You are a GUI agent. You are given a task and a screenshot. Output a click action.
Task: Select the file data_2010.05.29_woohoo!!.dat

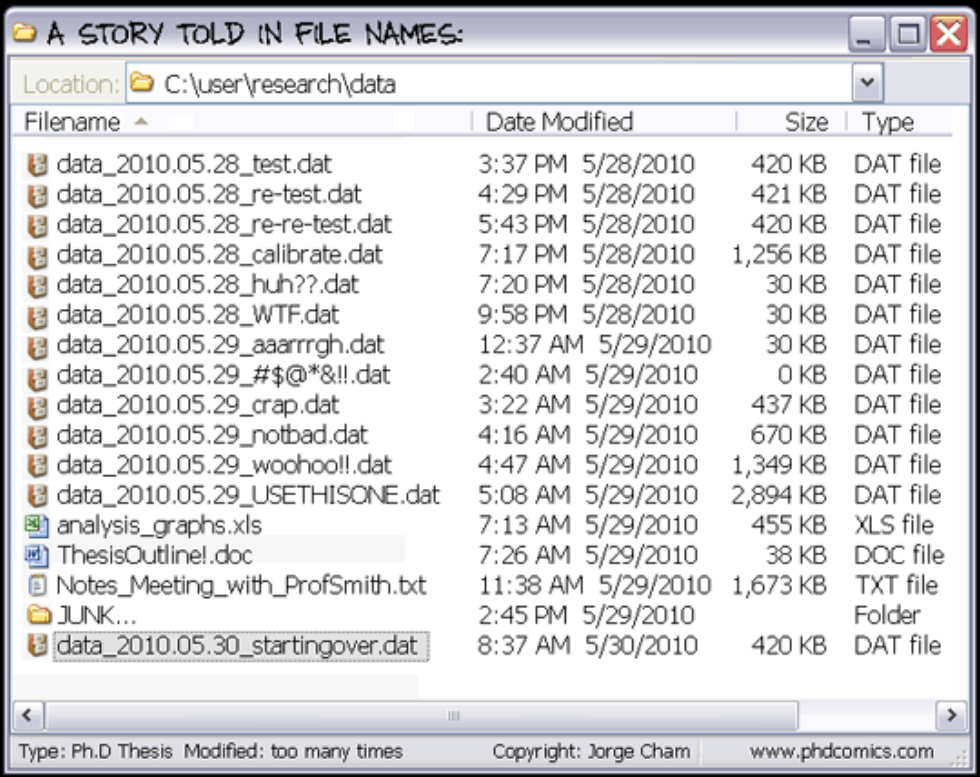(x=224, y=466)
